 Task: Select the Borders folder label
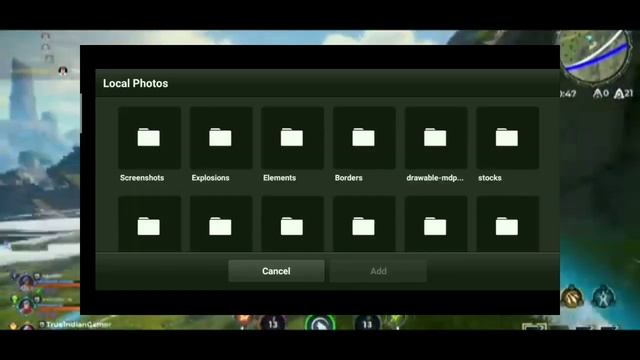[x=349, y=178]
